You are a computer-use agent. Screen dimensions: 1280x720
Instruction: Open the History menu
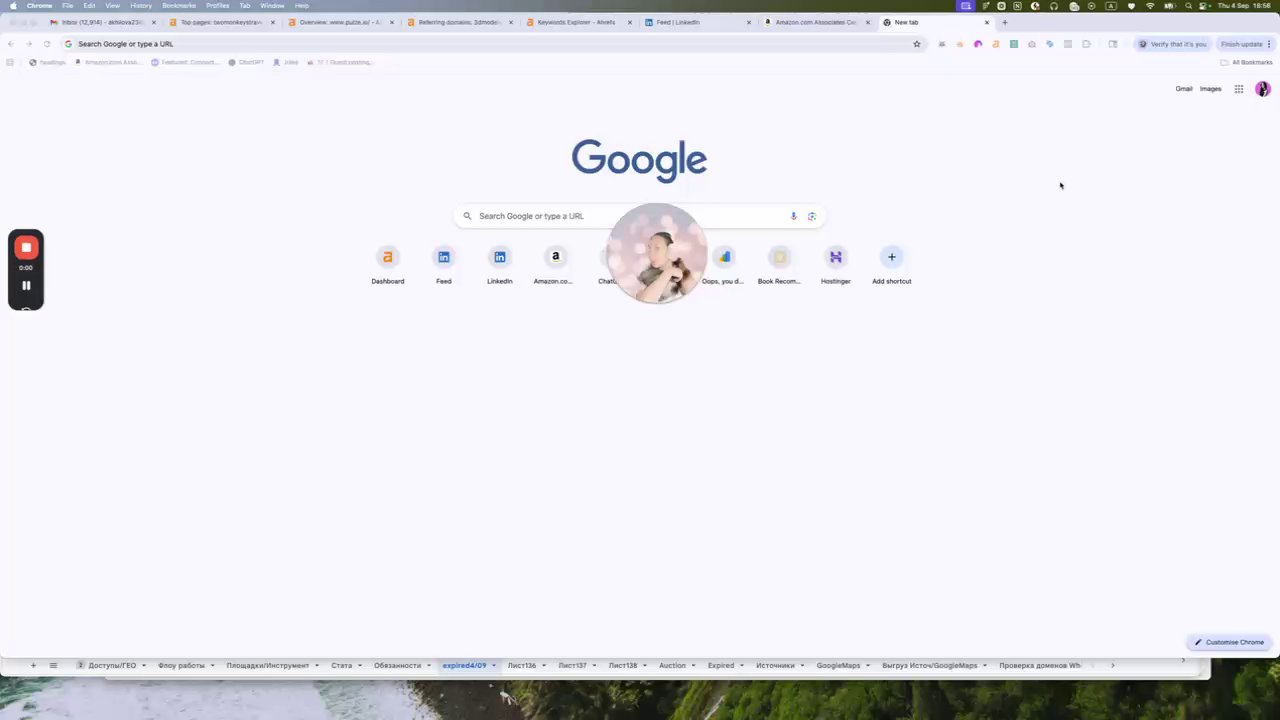coord(141,6)
